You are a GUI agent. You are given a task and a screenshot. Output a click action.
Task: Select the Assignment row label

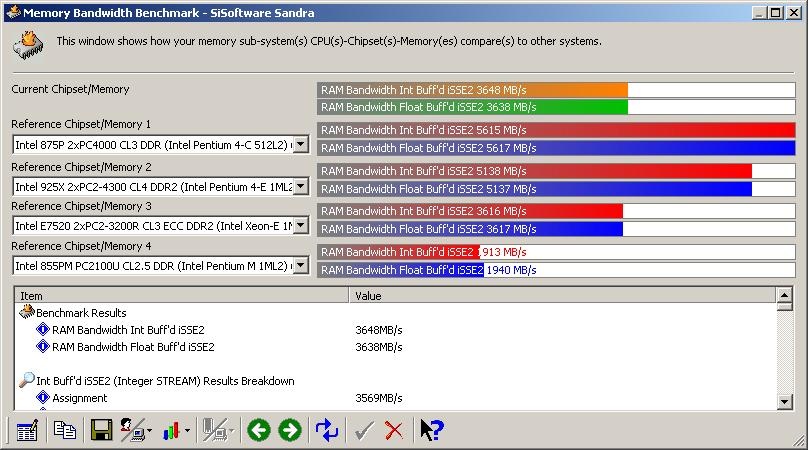[x=79, y=398]
